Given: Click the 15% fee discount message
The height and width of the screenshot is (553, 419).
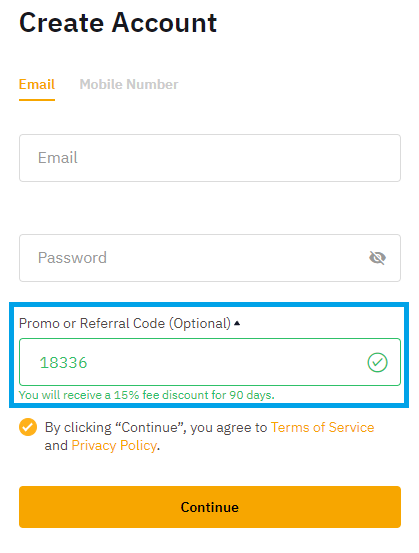Looking at the screenshot, I should click(147, 395).
